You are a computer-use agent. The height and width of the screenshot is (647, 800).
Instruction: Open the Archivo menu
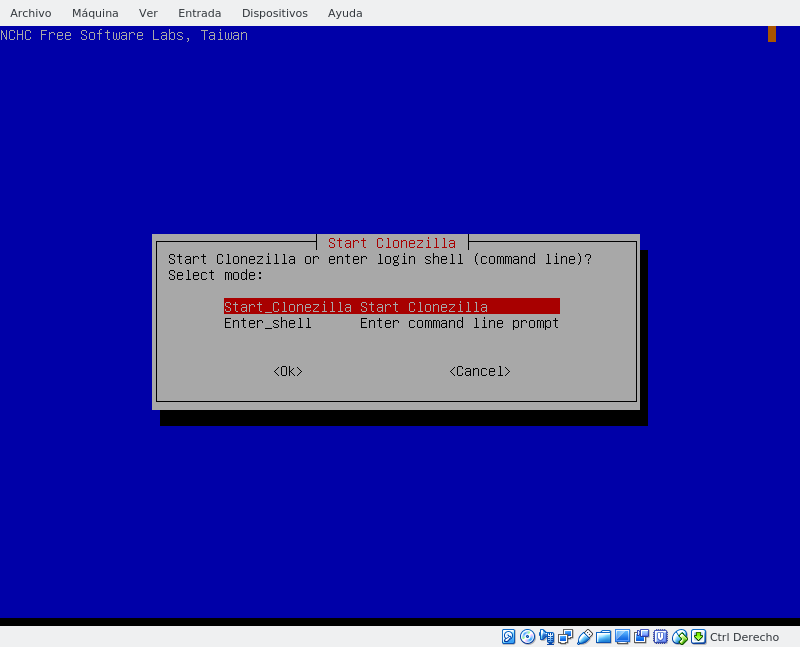31,13
